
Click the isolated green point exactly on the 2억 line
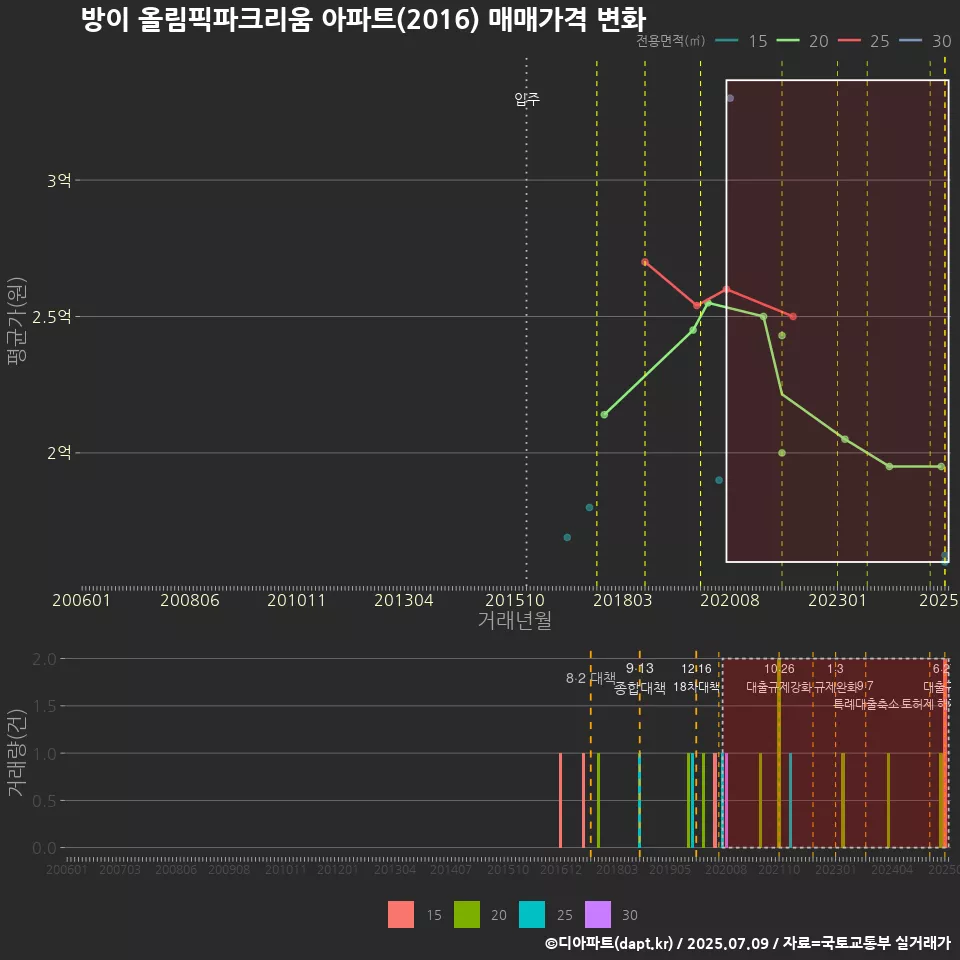coord(782,453)
